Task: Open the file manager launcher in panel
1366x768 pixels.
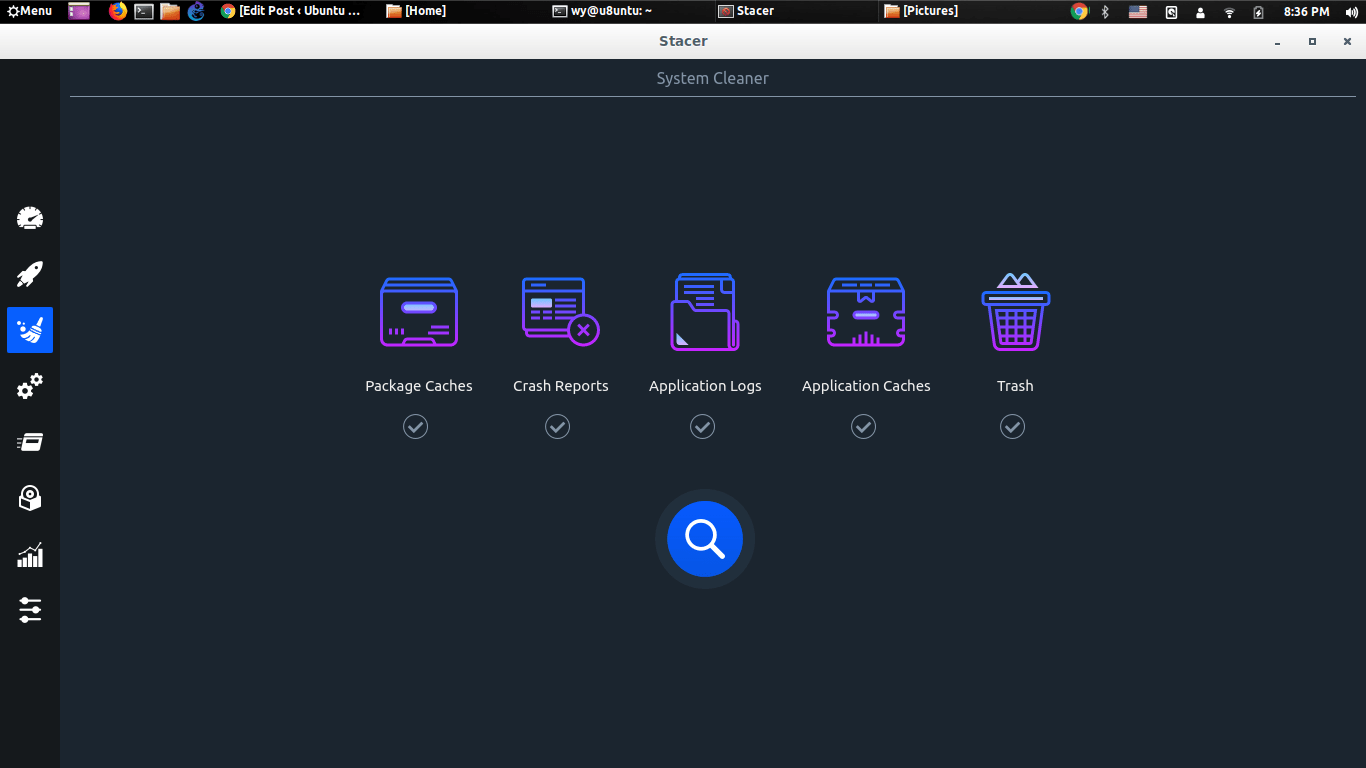Action: (170, 11)
